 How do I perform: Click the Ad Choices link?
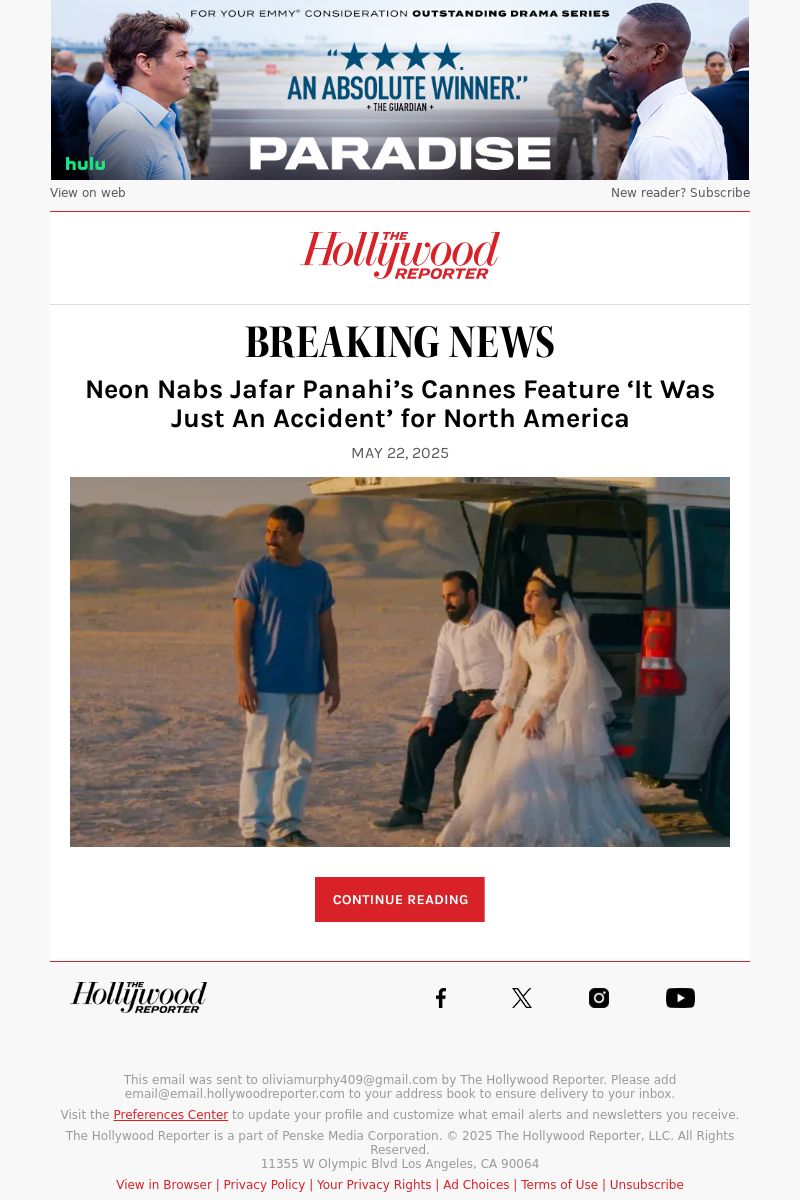tap(476, 1185)
